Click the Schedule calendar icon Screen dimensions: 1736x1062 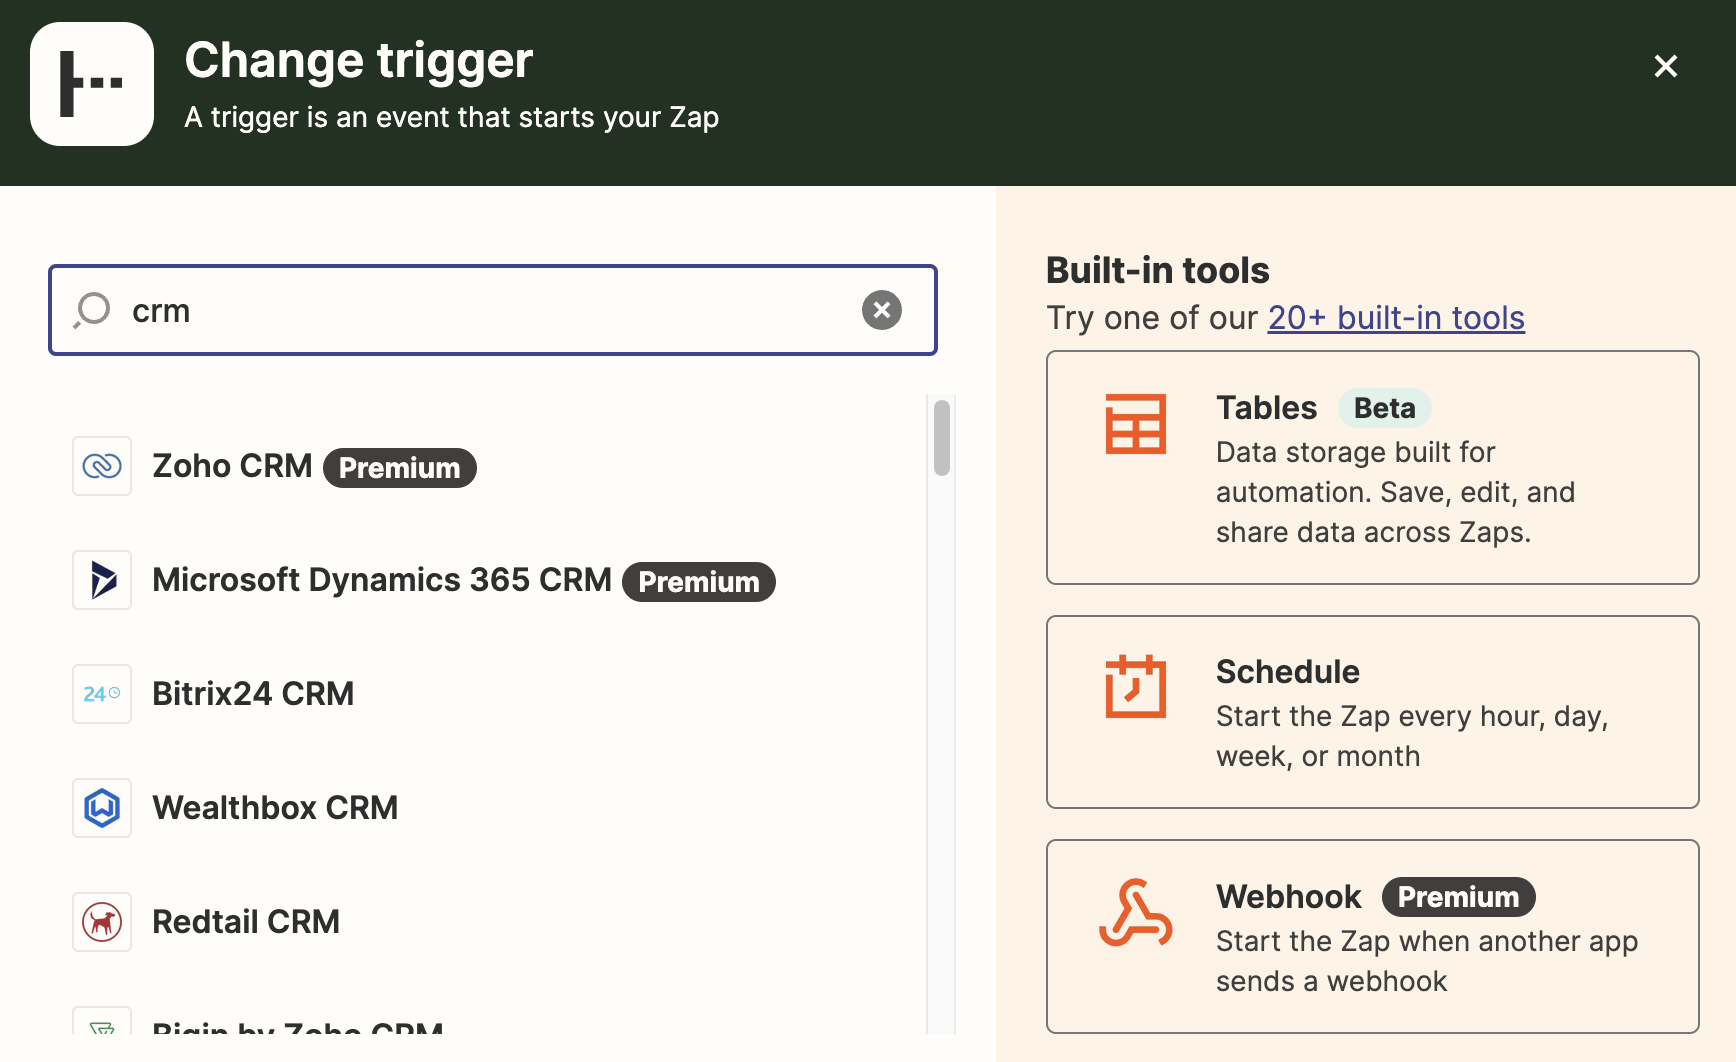(1135, 687)
